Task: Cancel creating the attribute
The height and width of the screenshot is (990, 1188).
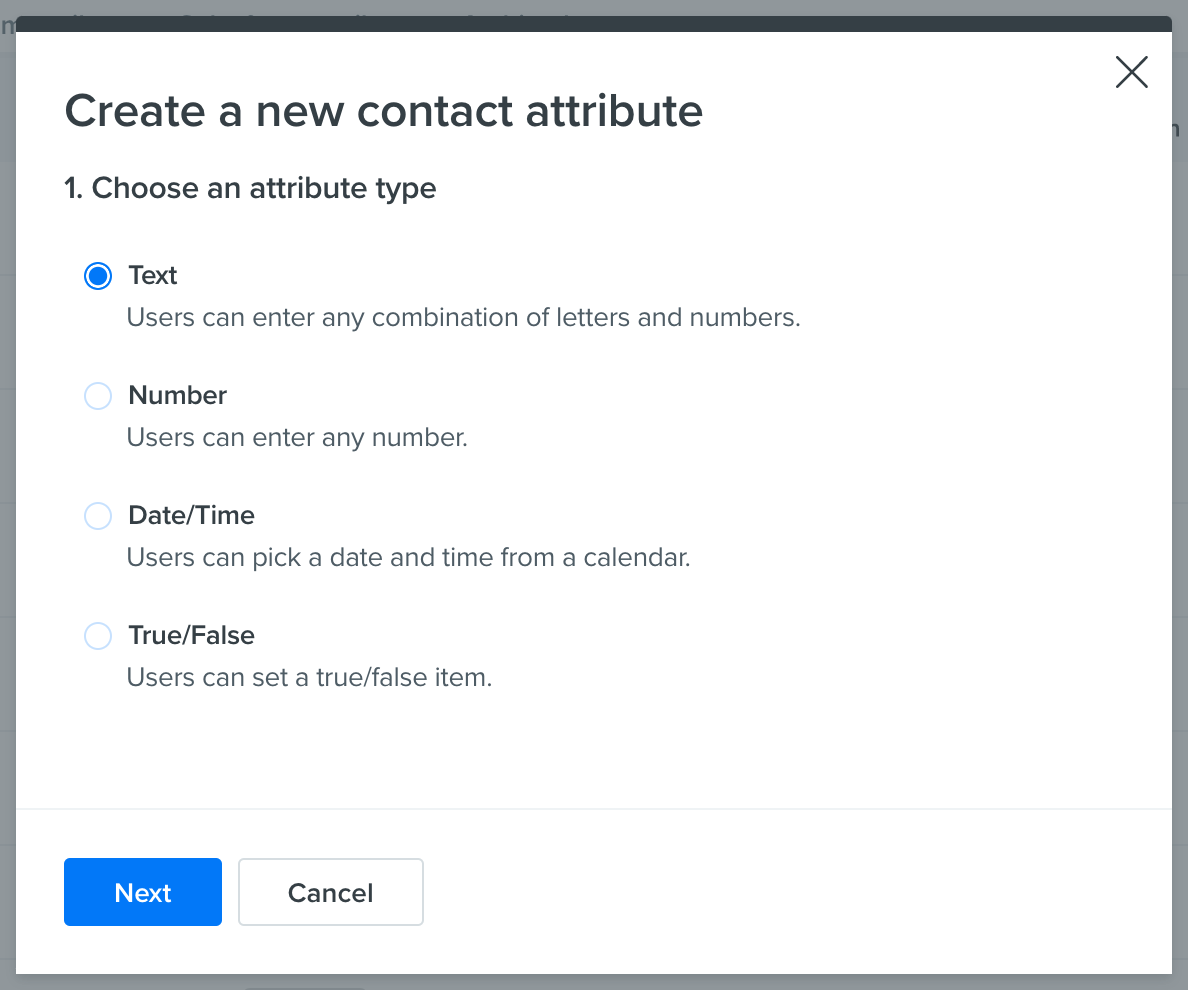Action: pos(330,892)
